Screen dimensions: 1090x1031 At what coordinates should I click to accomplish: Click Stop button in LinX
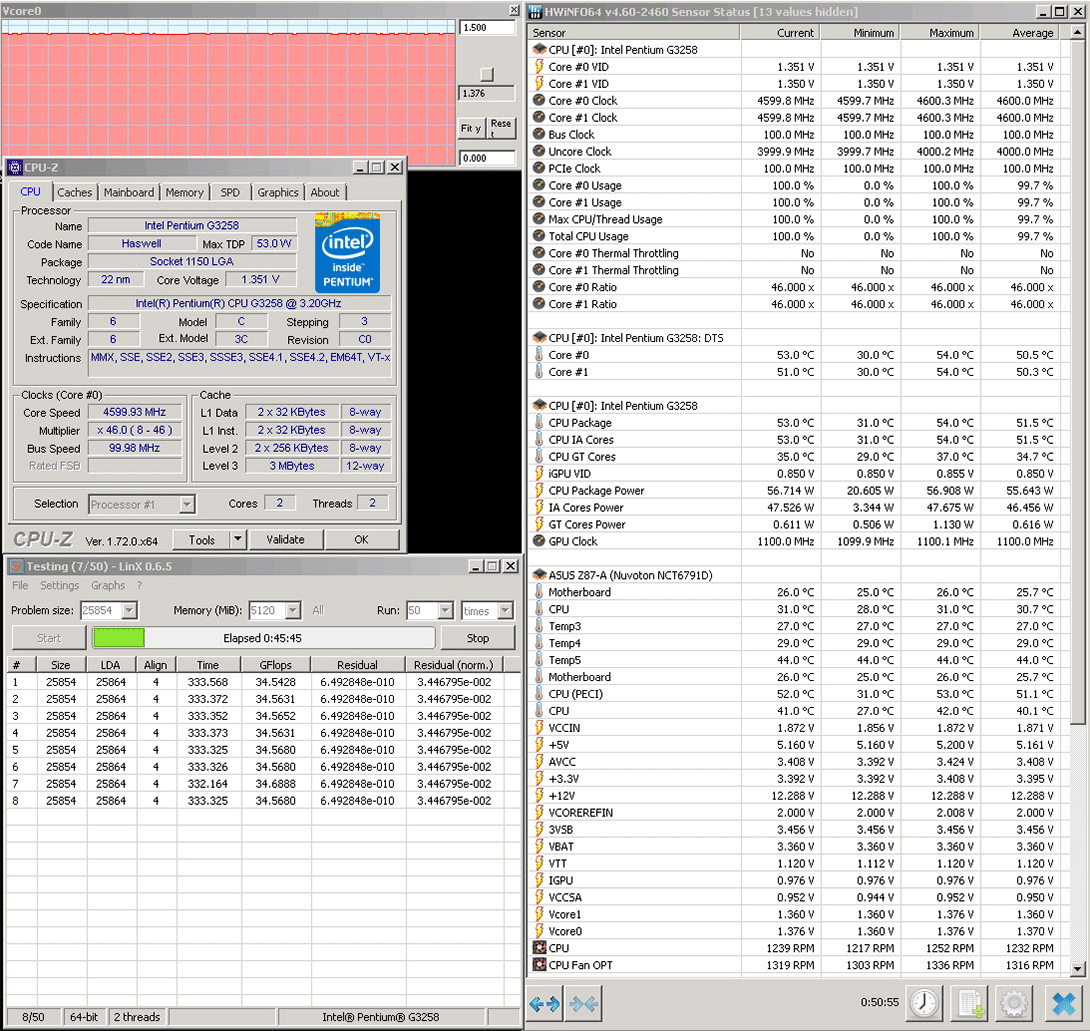click(x=478, y=638)
